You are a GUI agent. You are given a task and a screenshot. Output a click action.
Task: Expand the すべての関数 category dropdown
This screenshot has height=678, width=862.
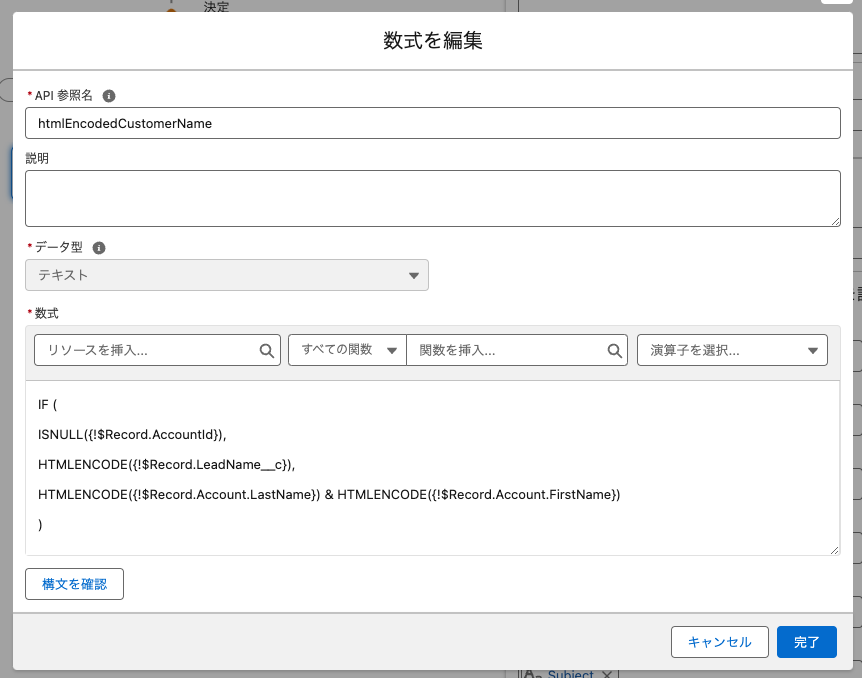coord(347,350)
